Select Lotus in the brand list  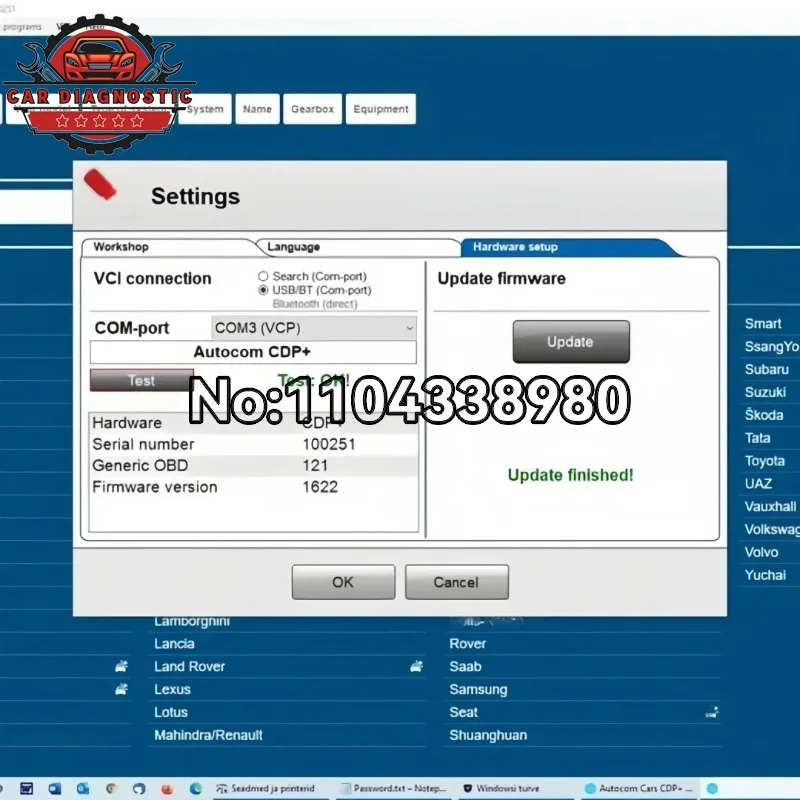tap(170, 712)
